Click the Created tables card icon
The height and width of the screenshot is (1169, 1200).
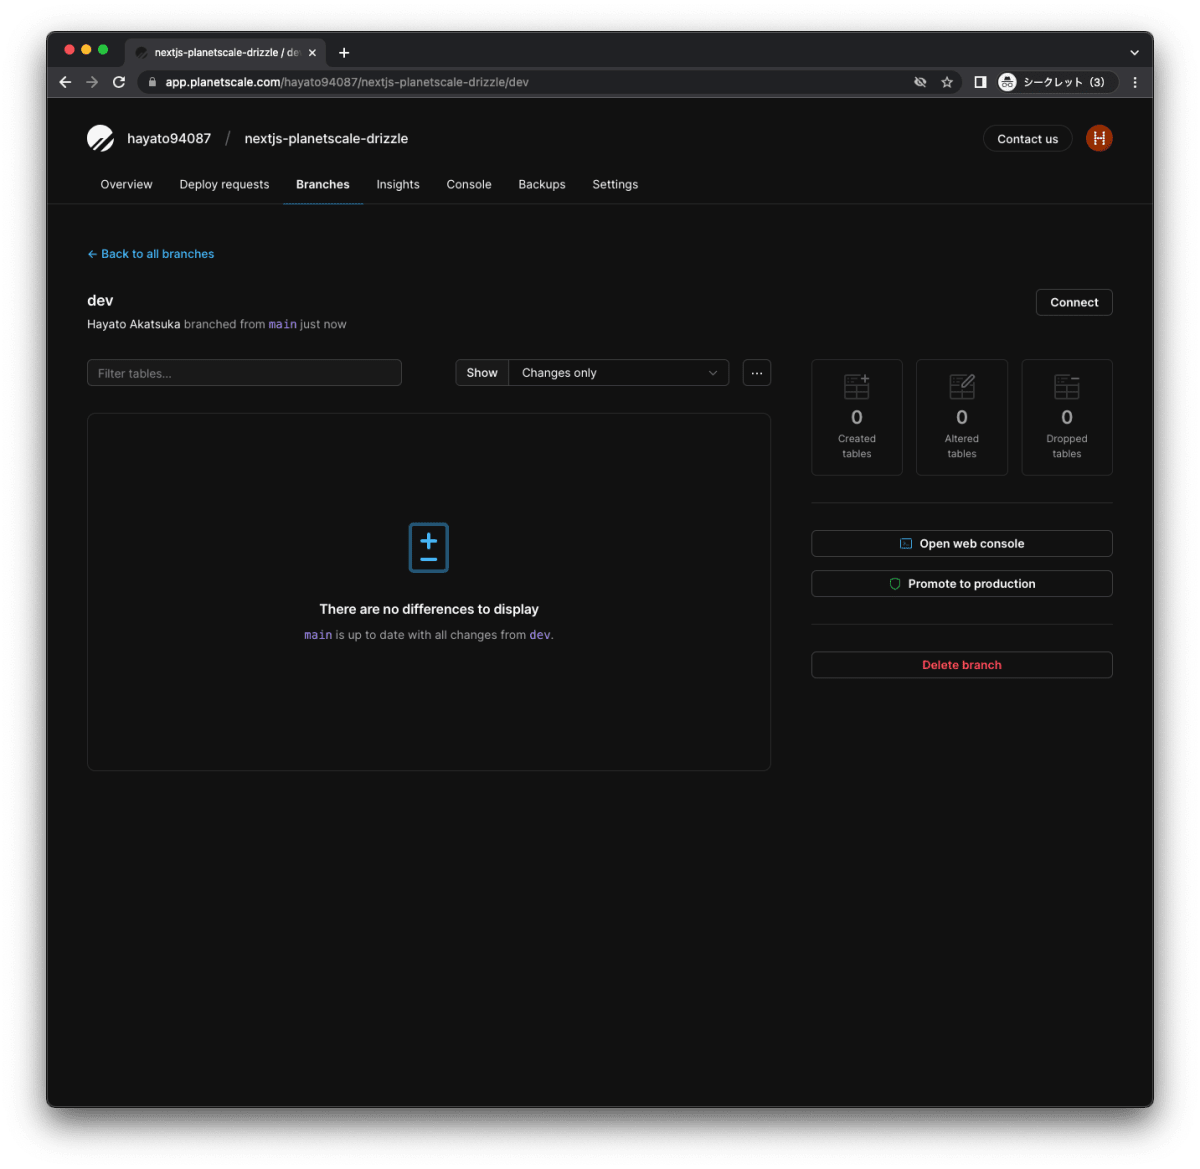pyautogui.click(x=857, y=386)
